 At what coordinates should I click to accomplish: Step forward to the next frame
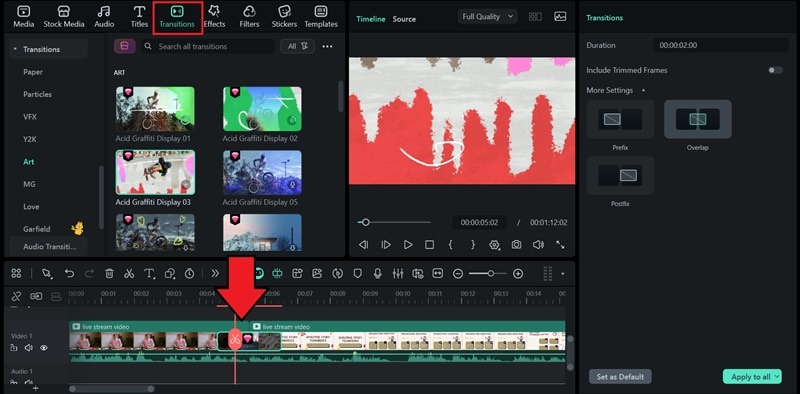[386, 245]
